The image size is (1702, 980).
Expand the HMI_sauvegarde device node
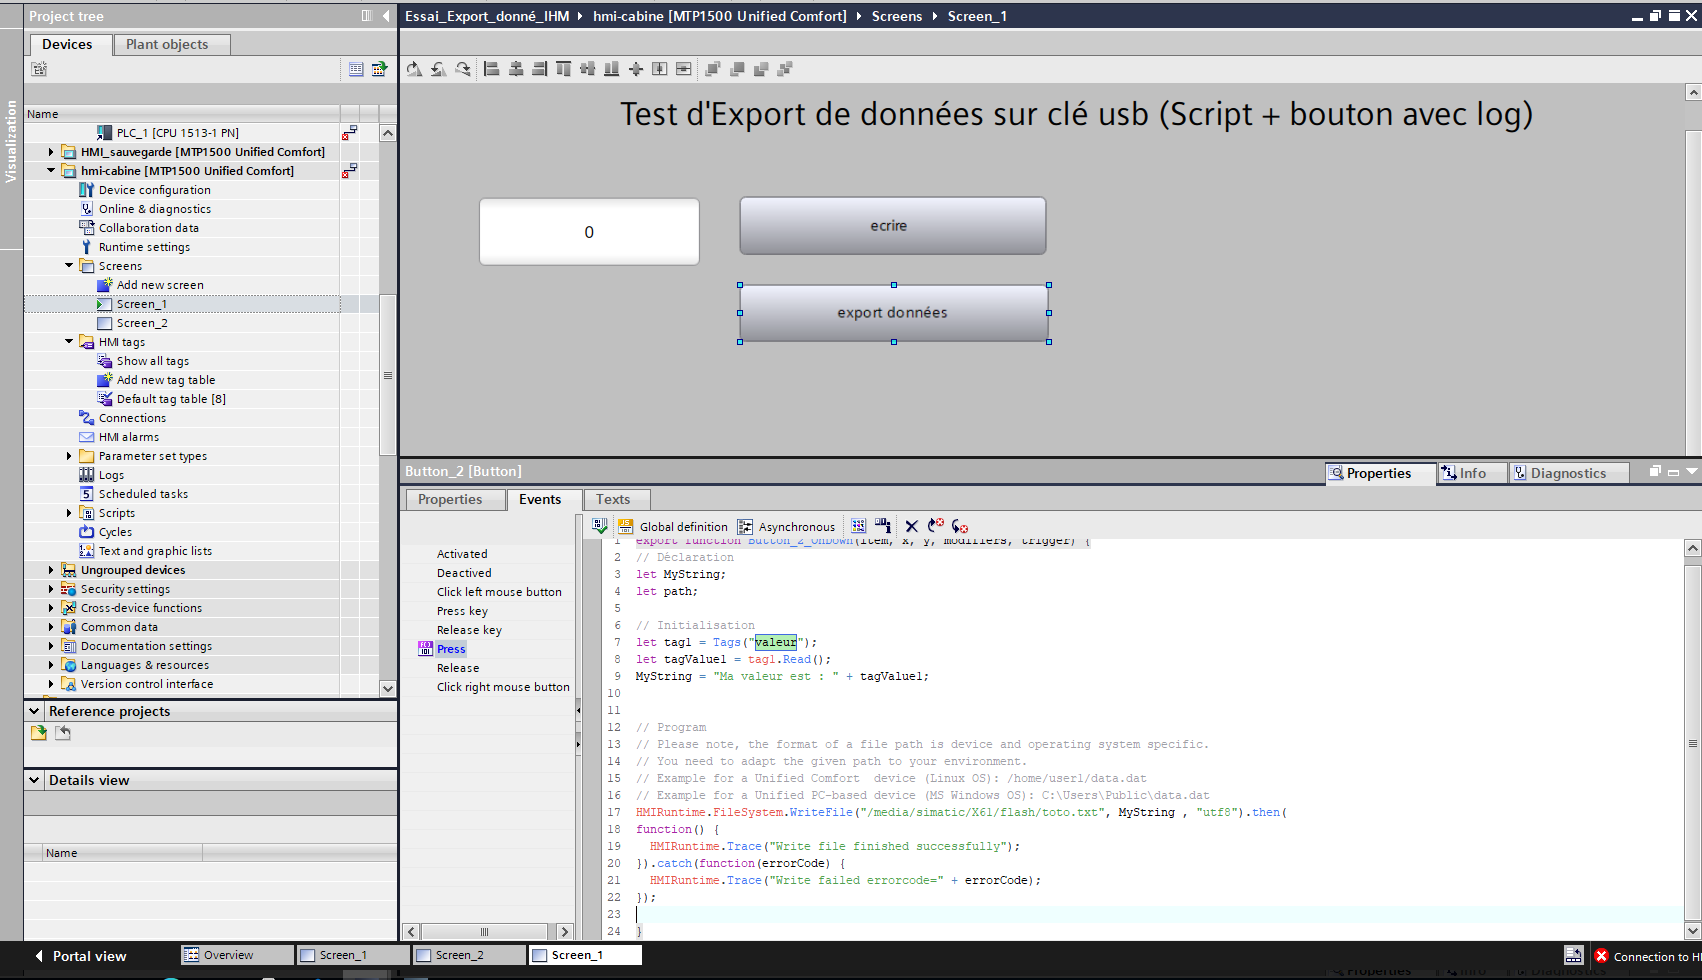(x=51, y=152)
